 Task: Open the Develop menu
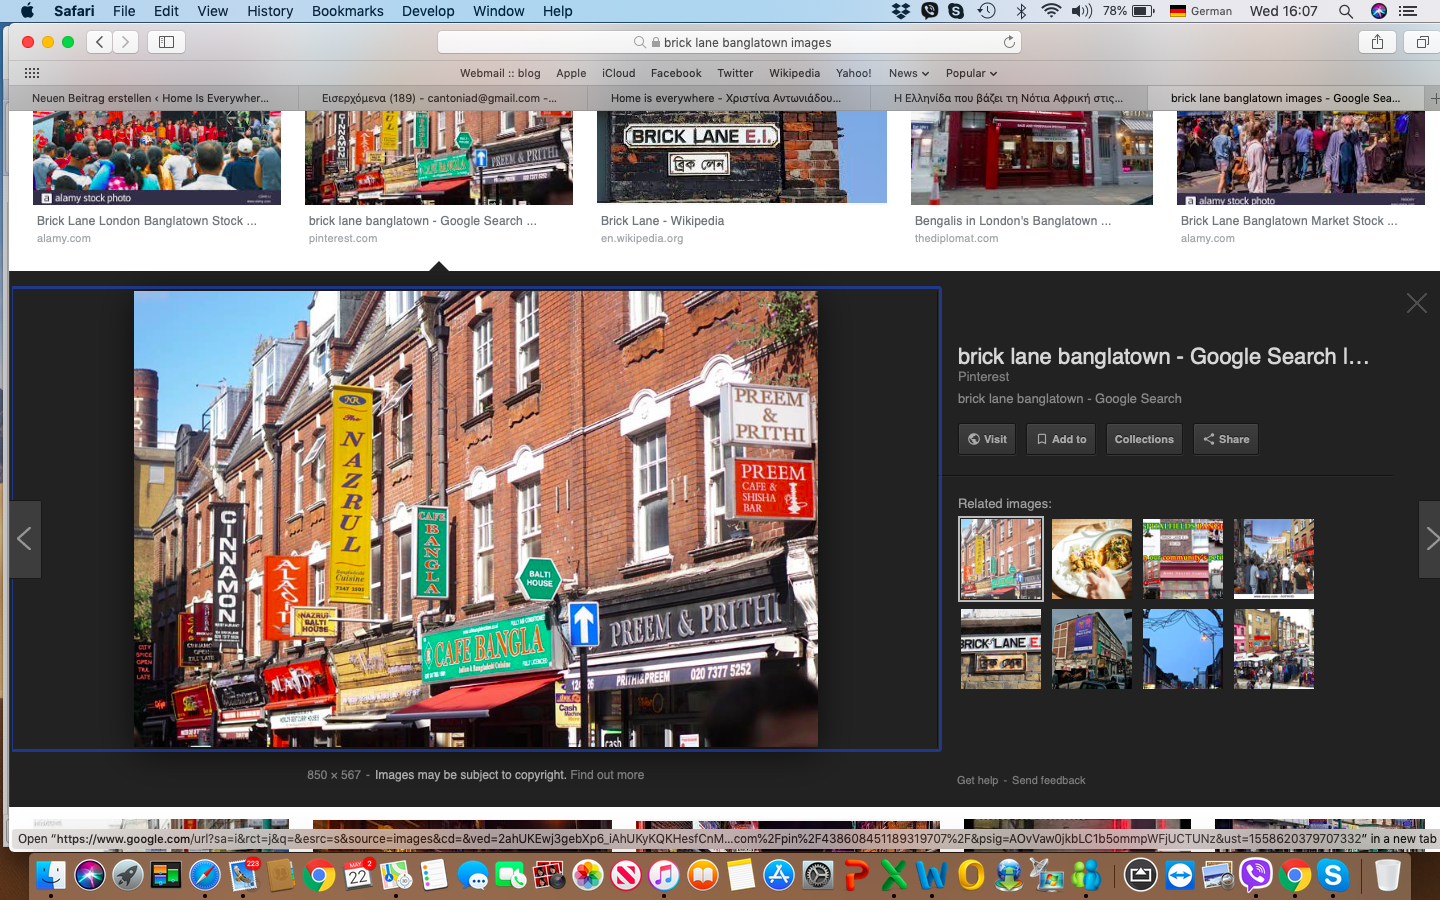click(428, 11)
